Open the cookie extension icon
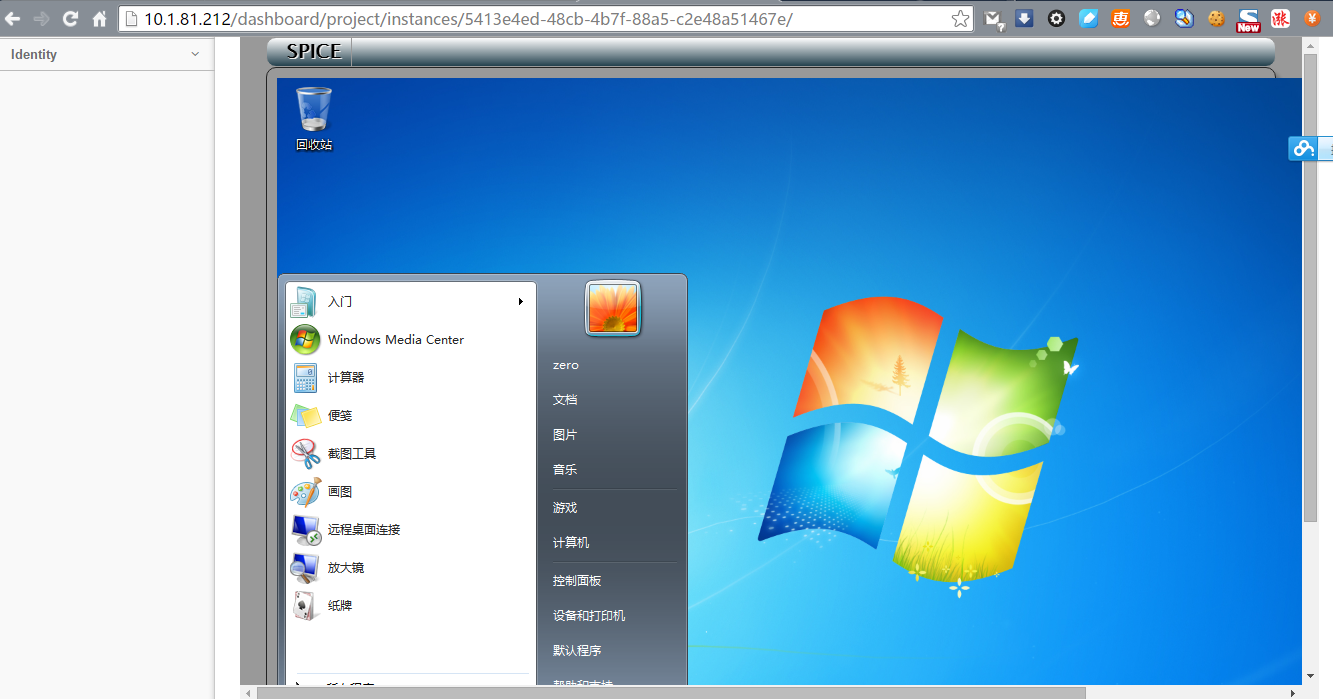The width and height of the screenshot is (1333, 699). tap(1216, 18)
